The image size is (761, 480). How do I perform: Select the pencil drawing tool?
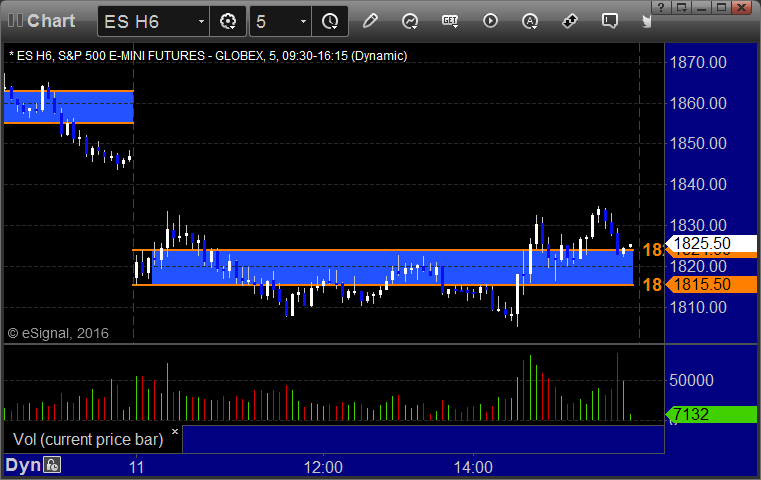pos(370,21)
